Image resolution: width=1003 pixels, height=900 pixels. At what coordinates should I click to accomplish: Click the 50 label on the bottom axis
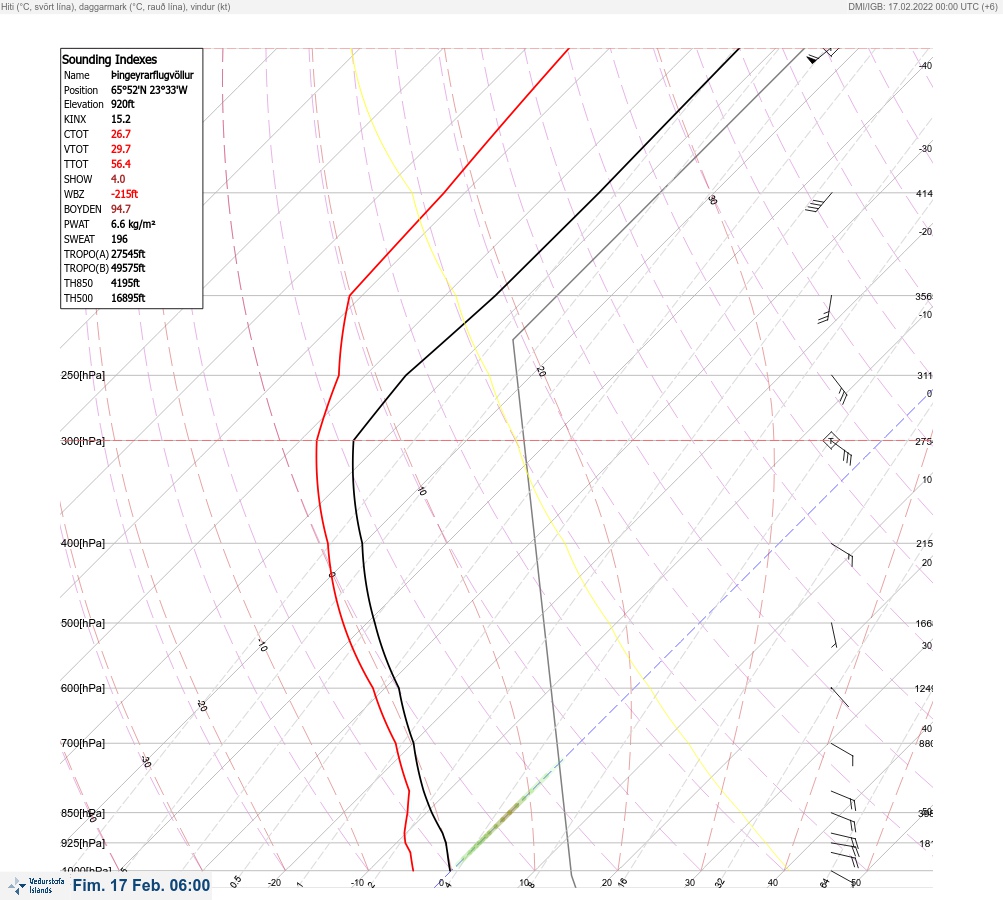click(856, 883)
